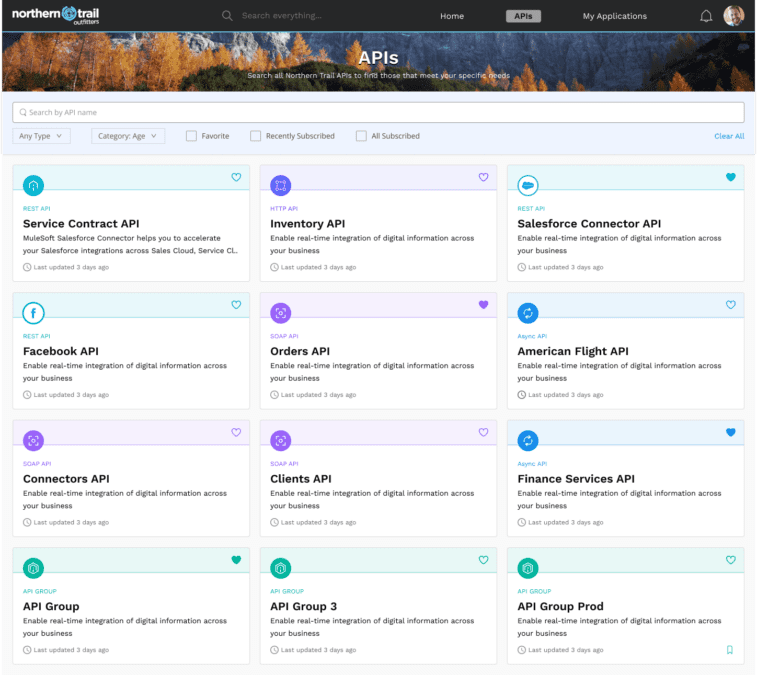Focus the Search everything field
Viewport: 757px width, 675px height.
click(x=281, y=16)
